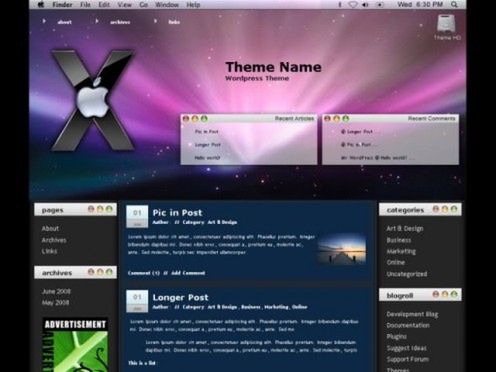Open the Window menu
496x372 pixels.
(x=167, y=5)
